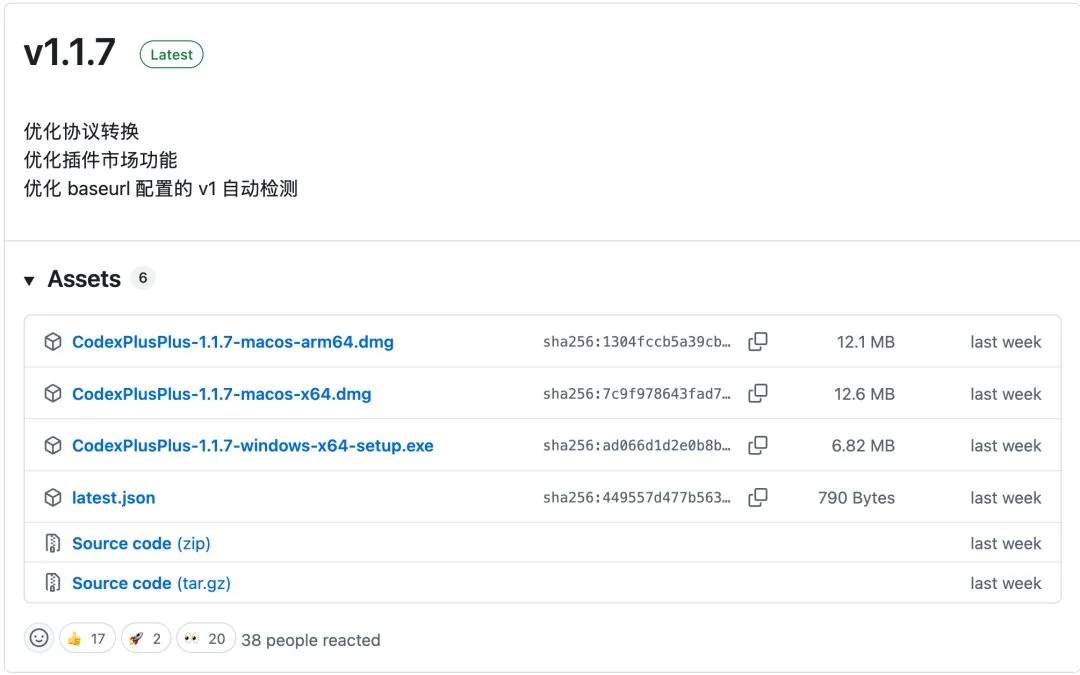Click the green Latest badge
The width and height of the screenshot is (1080, 675).
tap(172, 54)
